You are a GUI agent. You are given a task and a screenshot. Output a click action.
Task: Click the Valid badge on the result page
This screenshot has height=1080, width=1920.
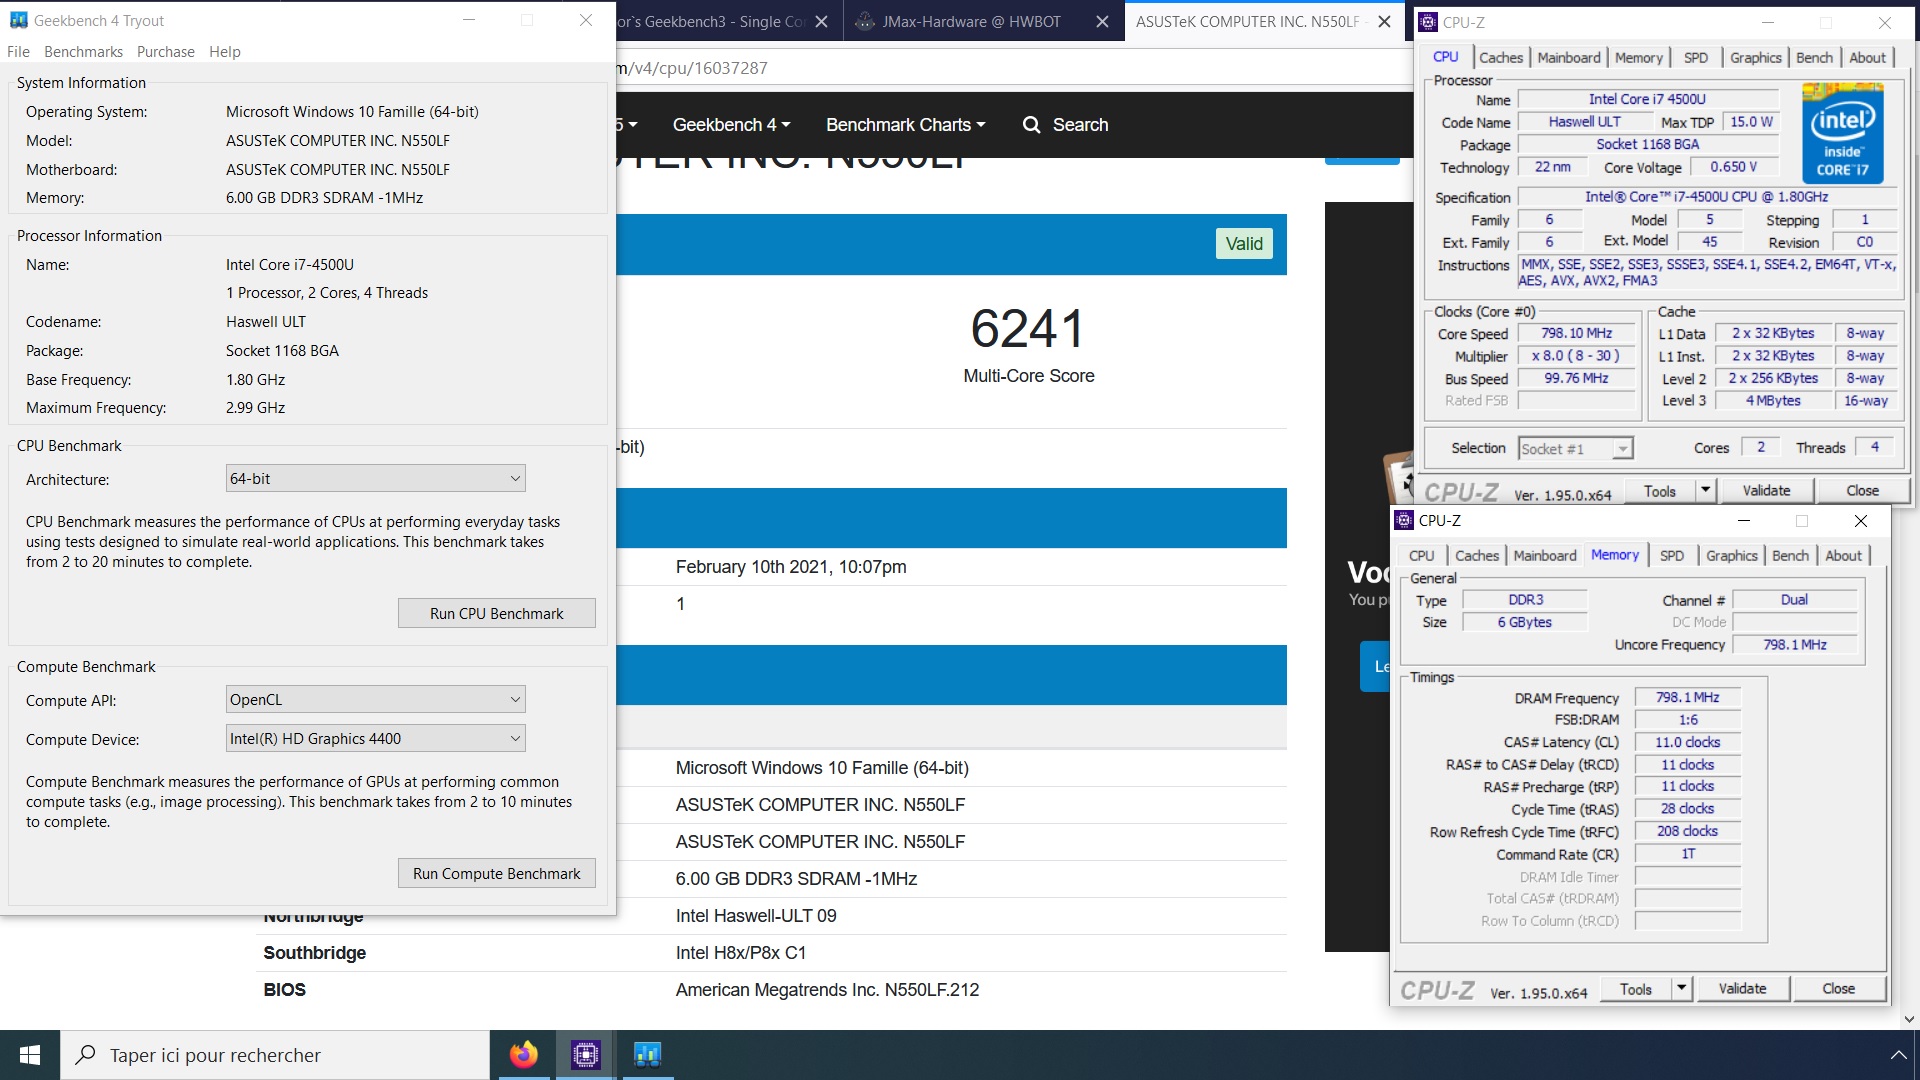point(1244,244)
